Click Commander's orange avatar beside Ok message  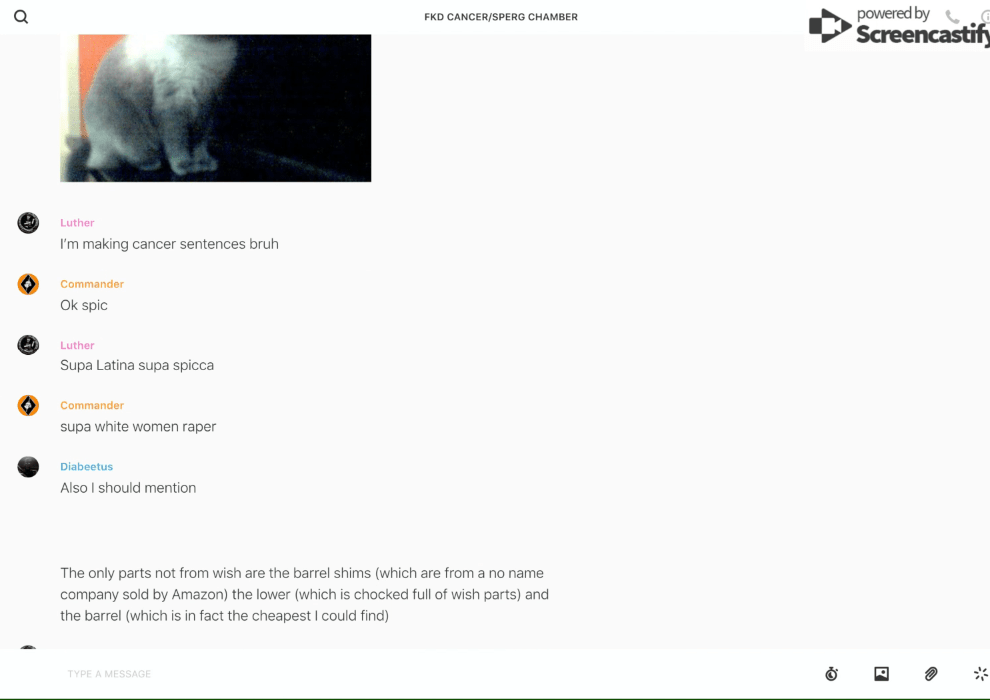point(28,284)
